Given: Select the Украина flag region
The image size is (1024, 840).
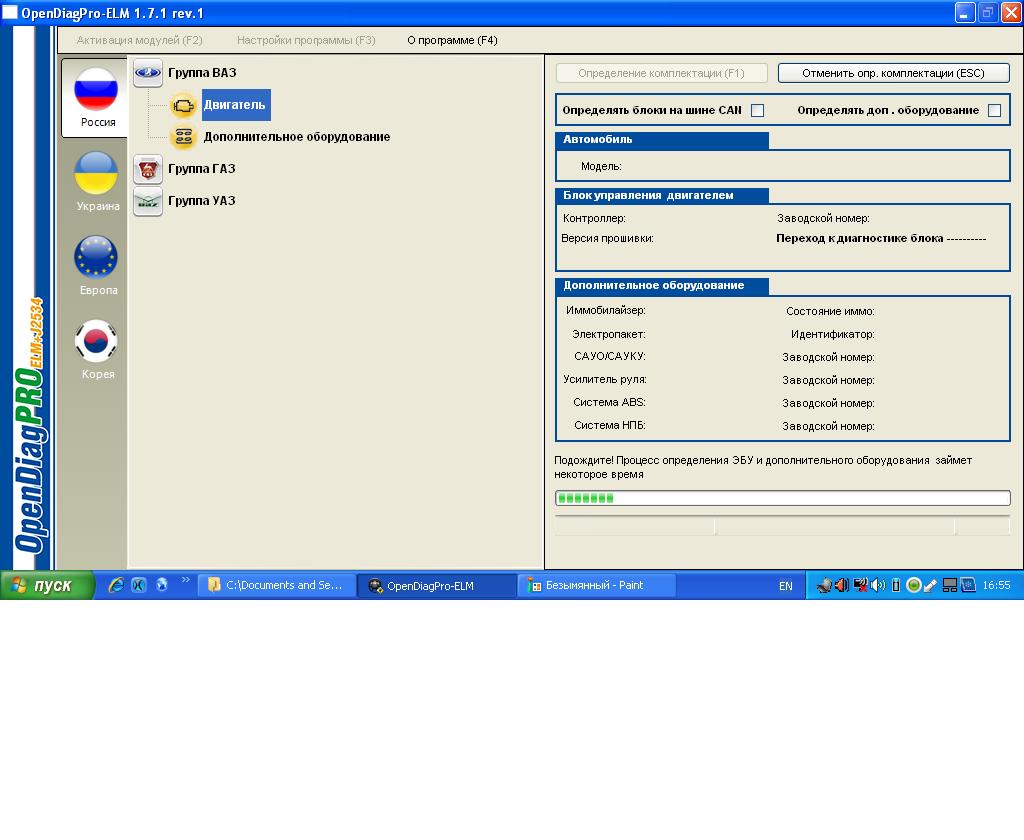Looking at the screenshot, I should click(x=97, y=182).
